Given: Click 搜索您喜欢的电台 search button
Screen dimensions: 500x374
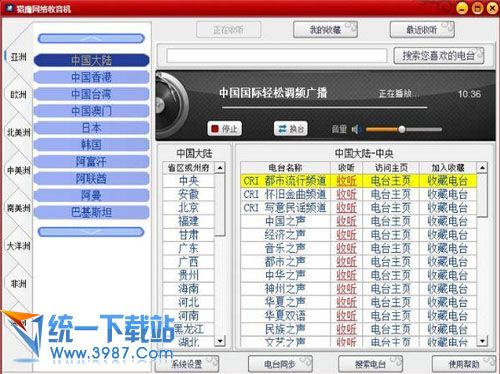Looking at the screenshot, I should [439, 56].
